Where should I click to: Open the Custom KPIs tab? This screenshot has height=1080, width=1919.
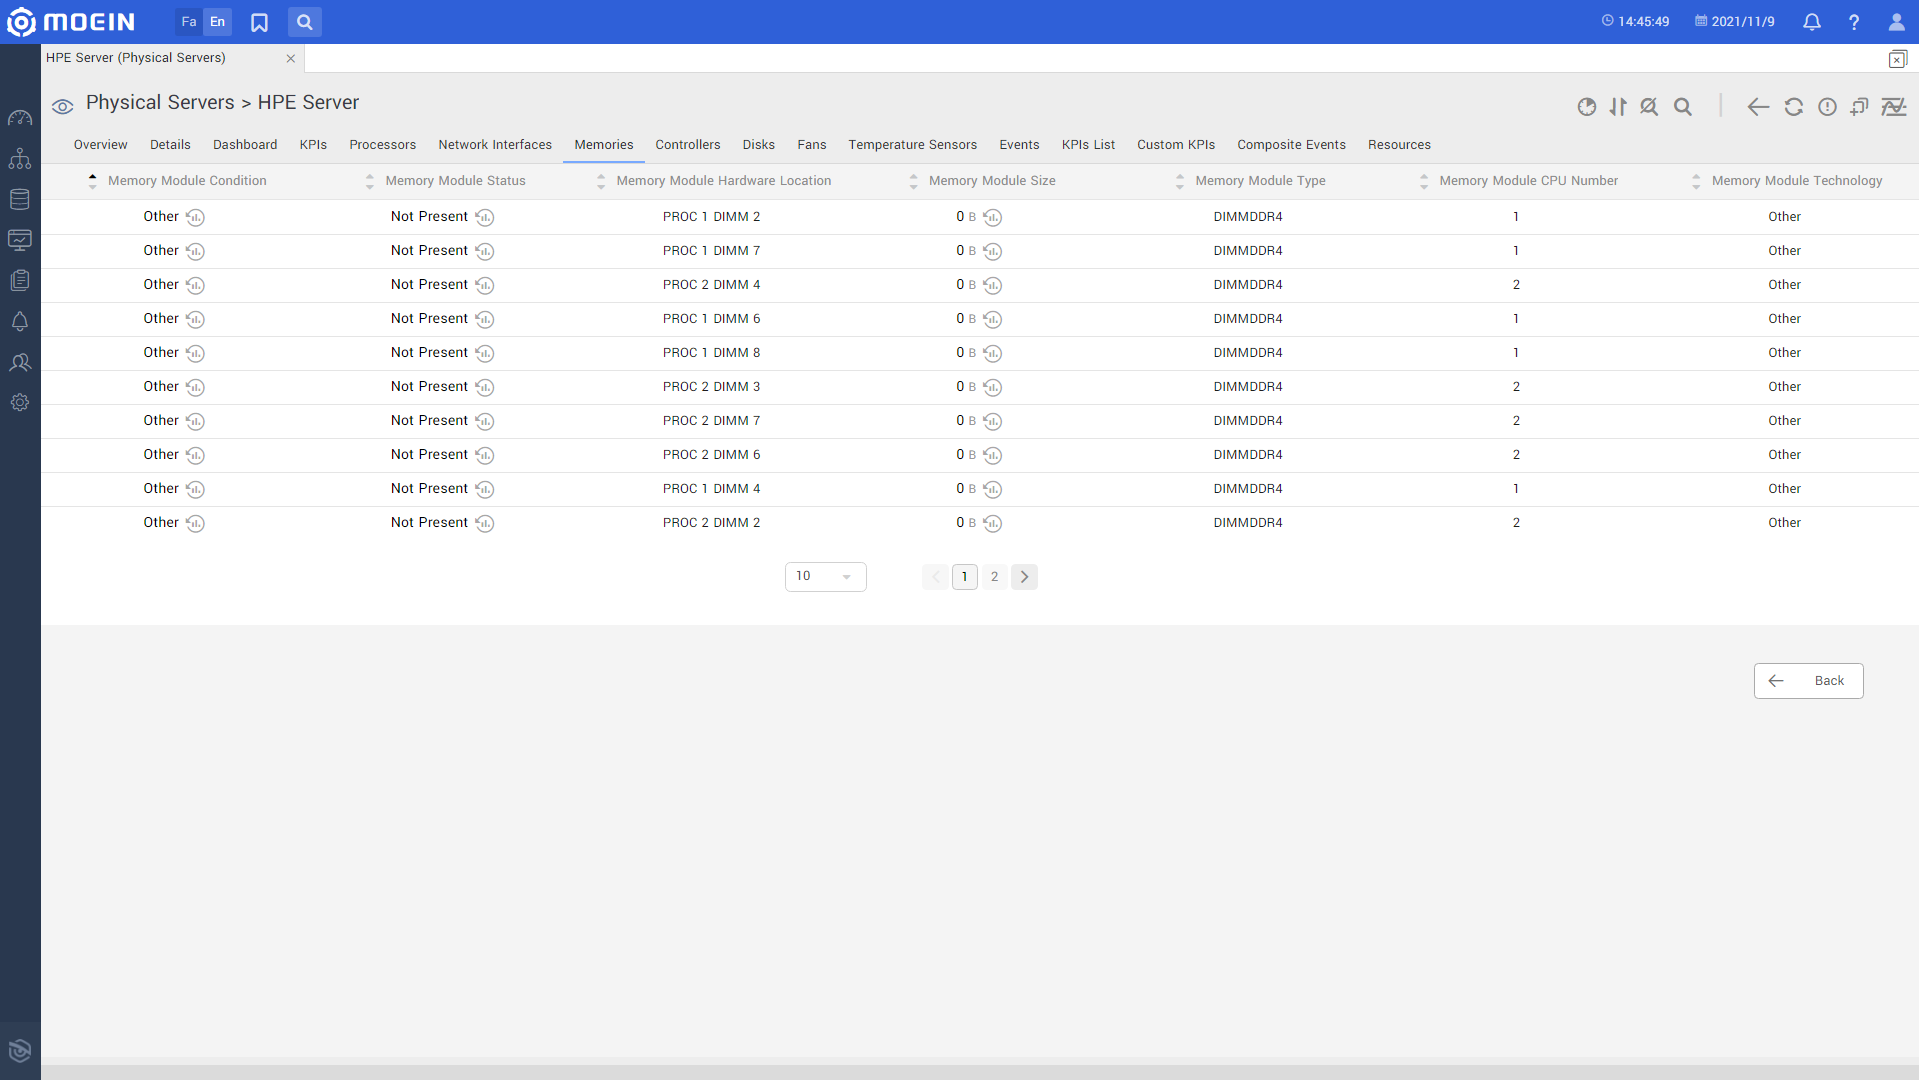[1176, 145]
